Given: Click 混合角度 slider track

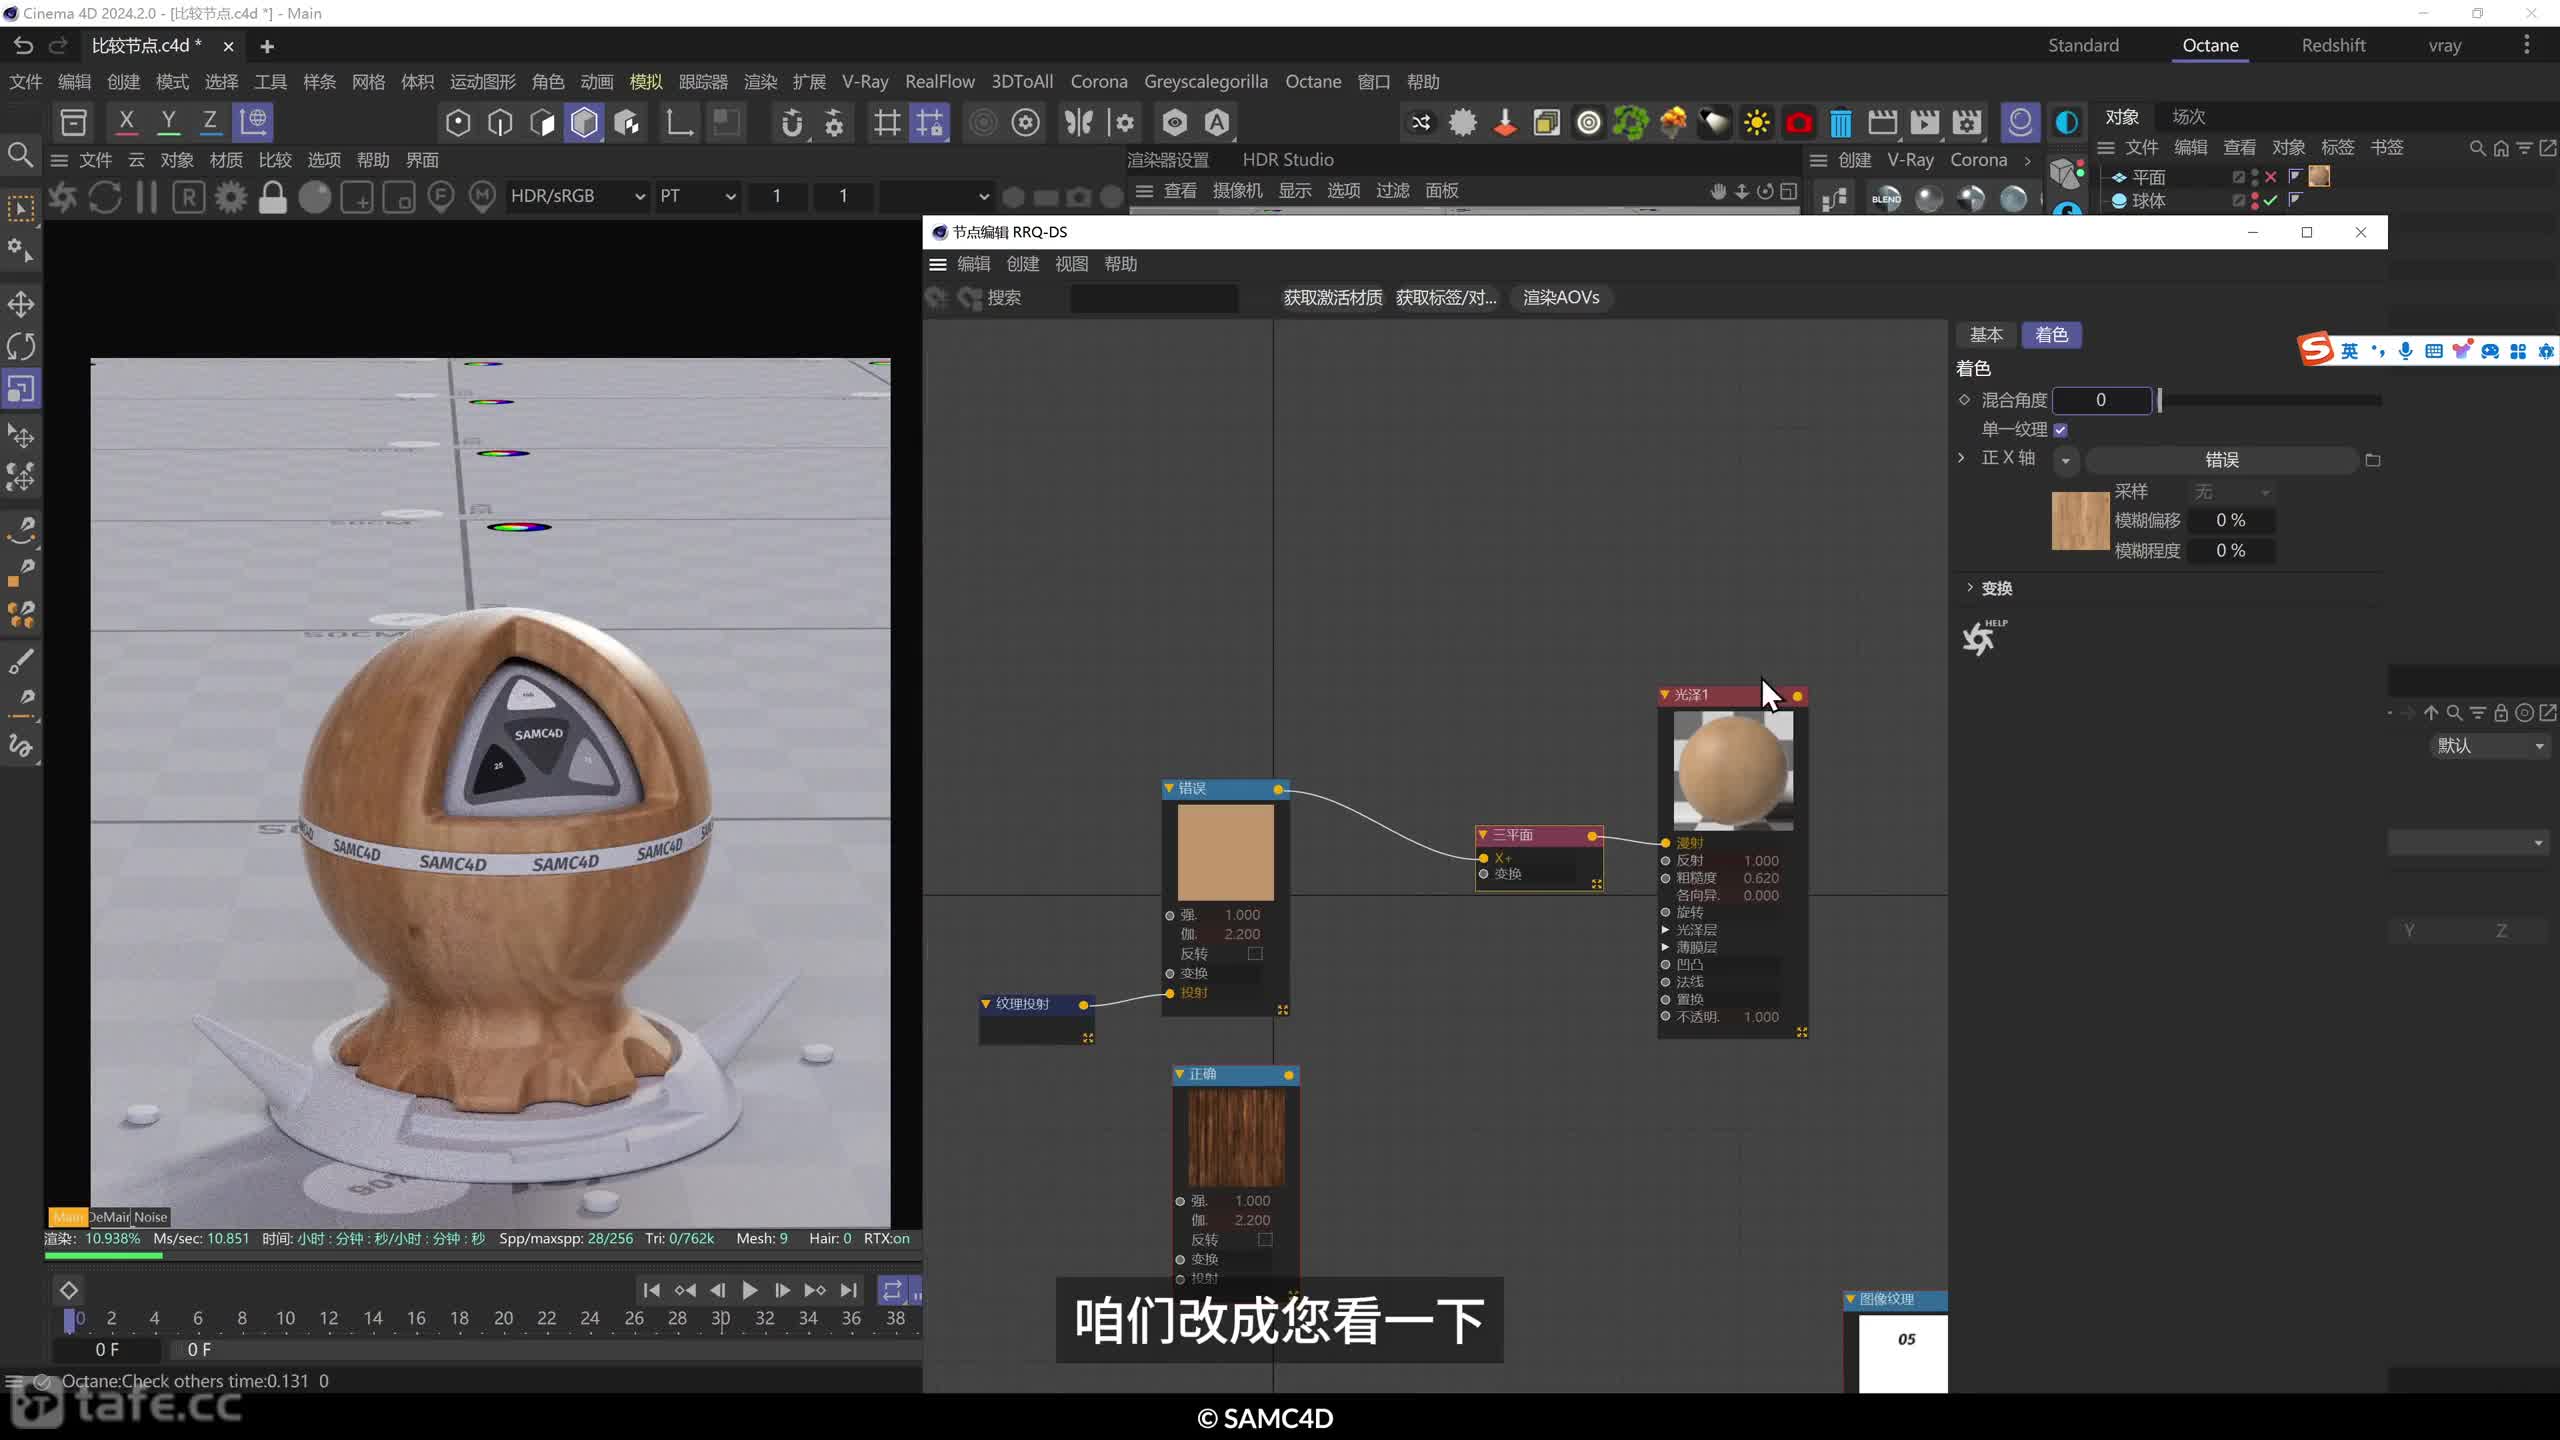Looking at the screenshot, I should coord(2270,400).
